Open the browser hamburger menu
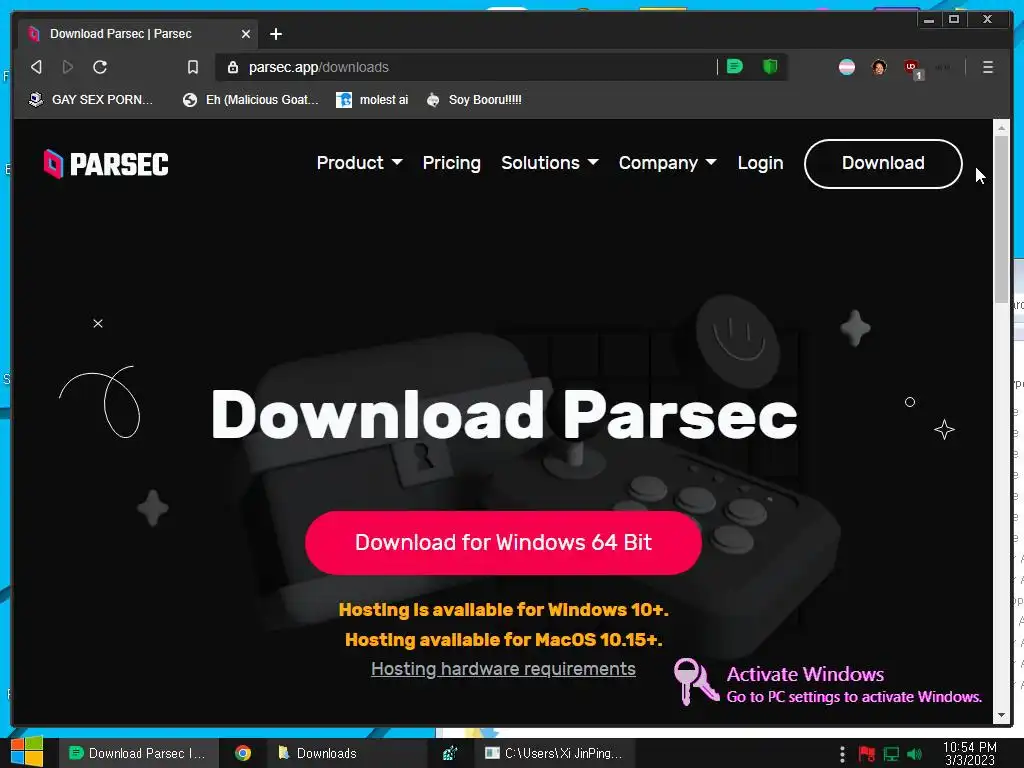The height and width of the screenshot is (768, 1024). pyautogui.click(x=987, y=67)
